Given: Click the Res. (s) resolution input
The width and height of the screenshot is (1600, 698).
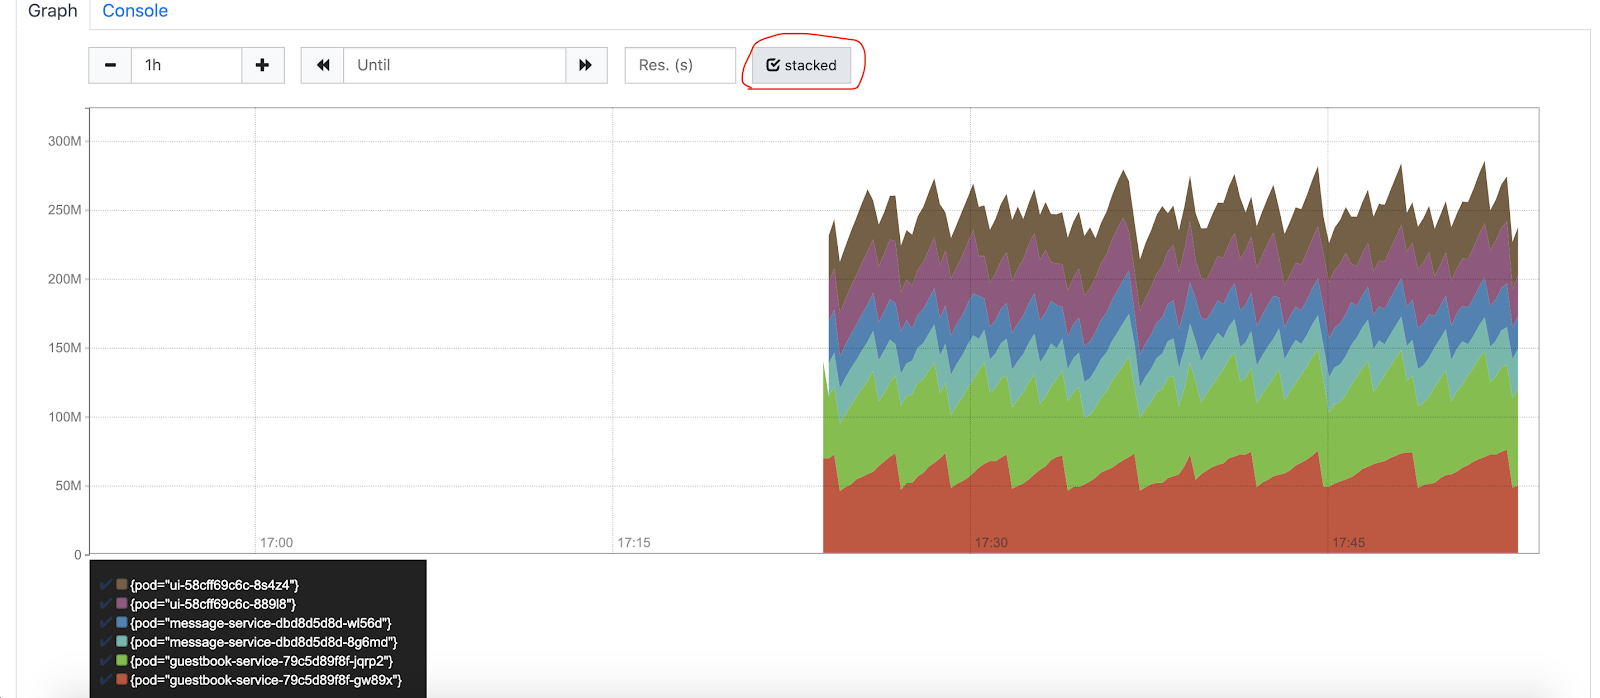Looking at the screenshot, I should pyautogui.click(x=679, y=65).
